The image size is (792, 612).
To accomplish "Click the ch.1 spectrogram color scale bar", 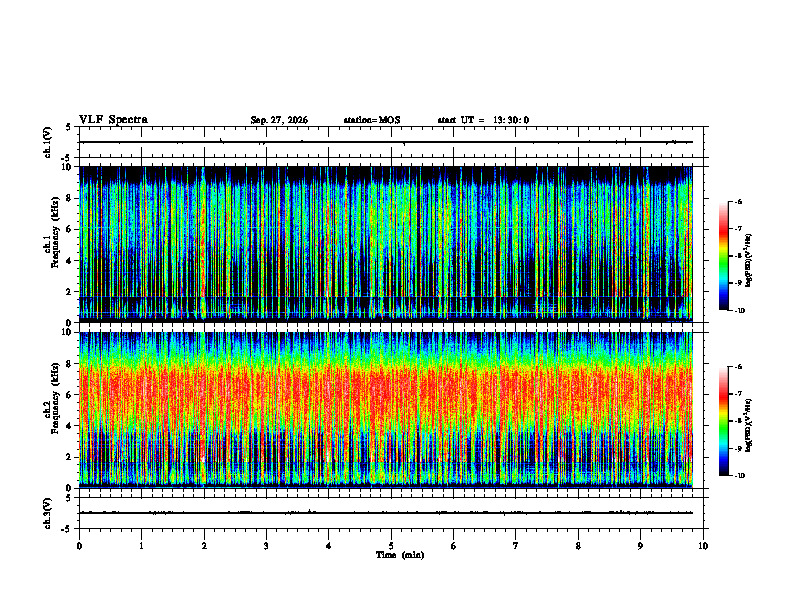I will tap(723, 256).
